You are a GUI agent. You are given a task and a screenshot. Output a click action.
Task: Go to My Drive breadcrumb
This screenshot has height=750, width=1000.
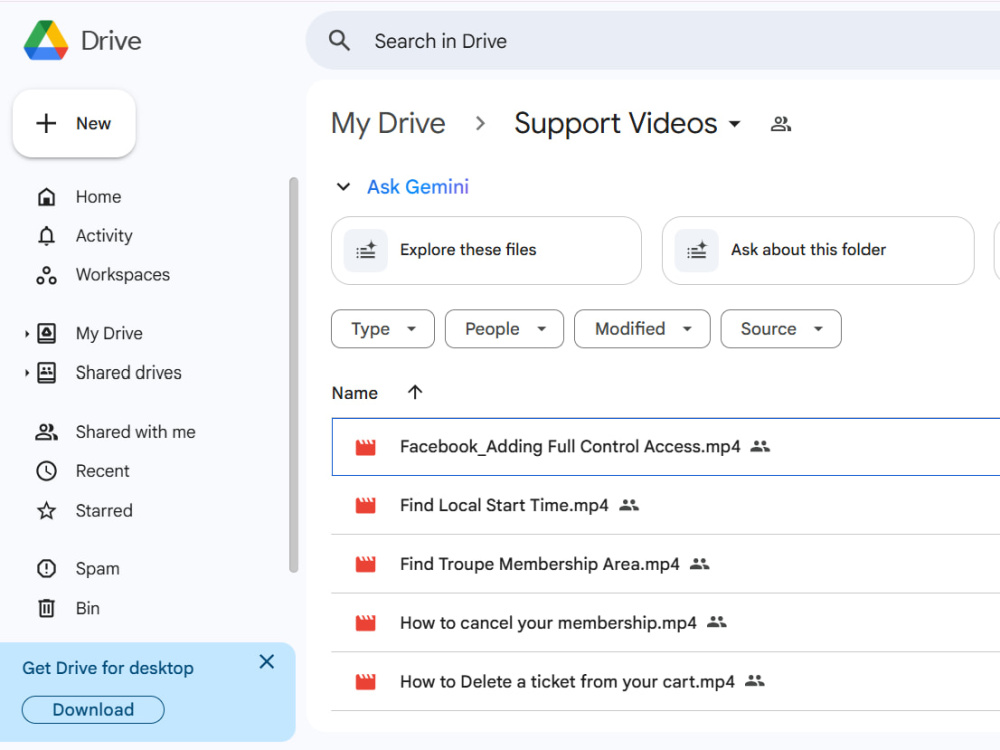point(388,123)
